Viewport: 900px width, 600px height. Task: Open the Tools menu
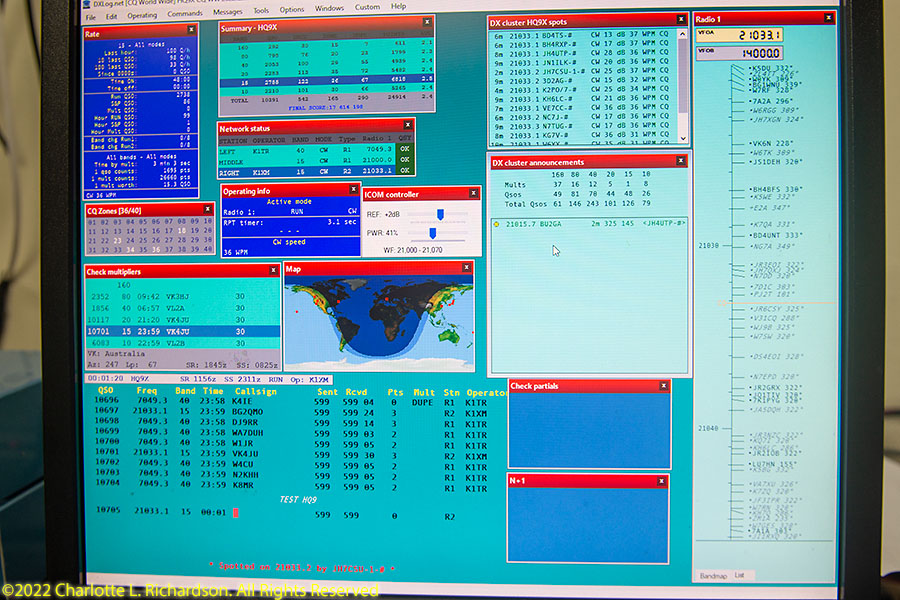point(260,10)
